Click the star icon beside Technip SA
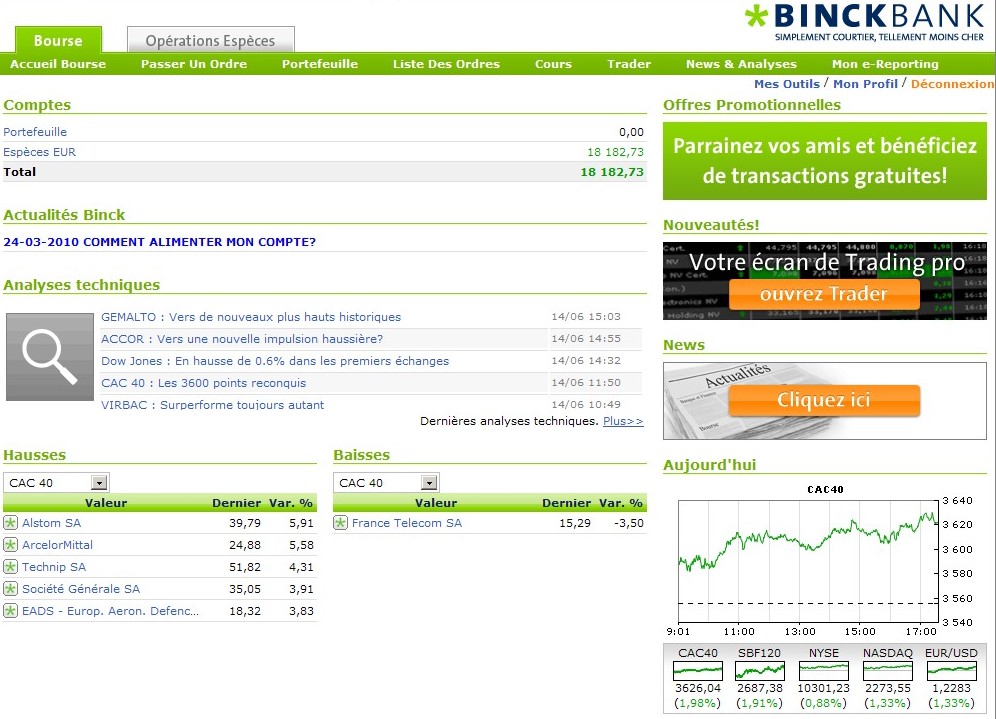The width and height of the screenshot is (996, 719). [x=11, y=567]
